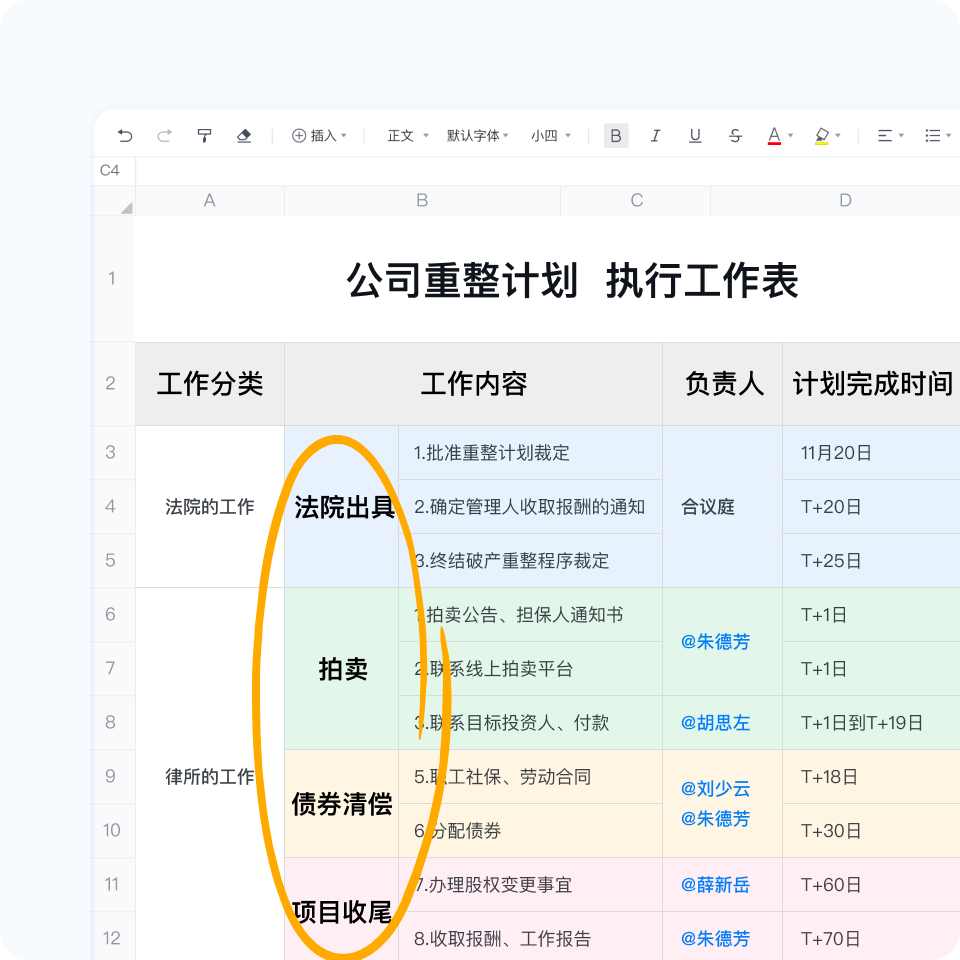The width and height of the screenshot is (960, 960).
Task: Click the Highlight Color icon
Action: coord(822,136)
